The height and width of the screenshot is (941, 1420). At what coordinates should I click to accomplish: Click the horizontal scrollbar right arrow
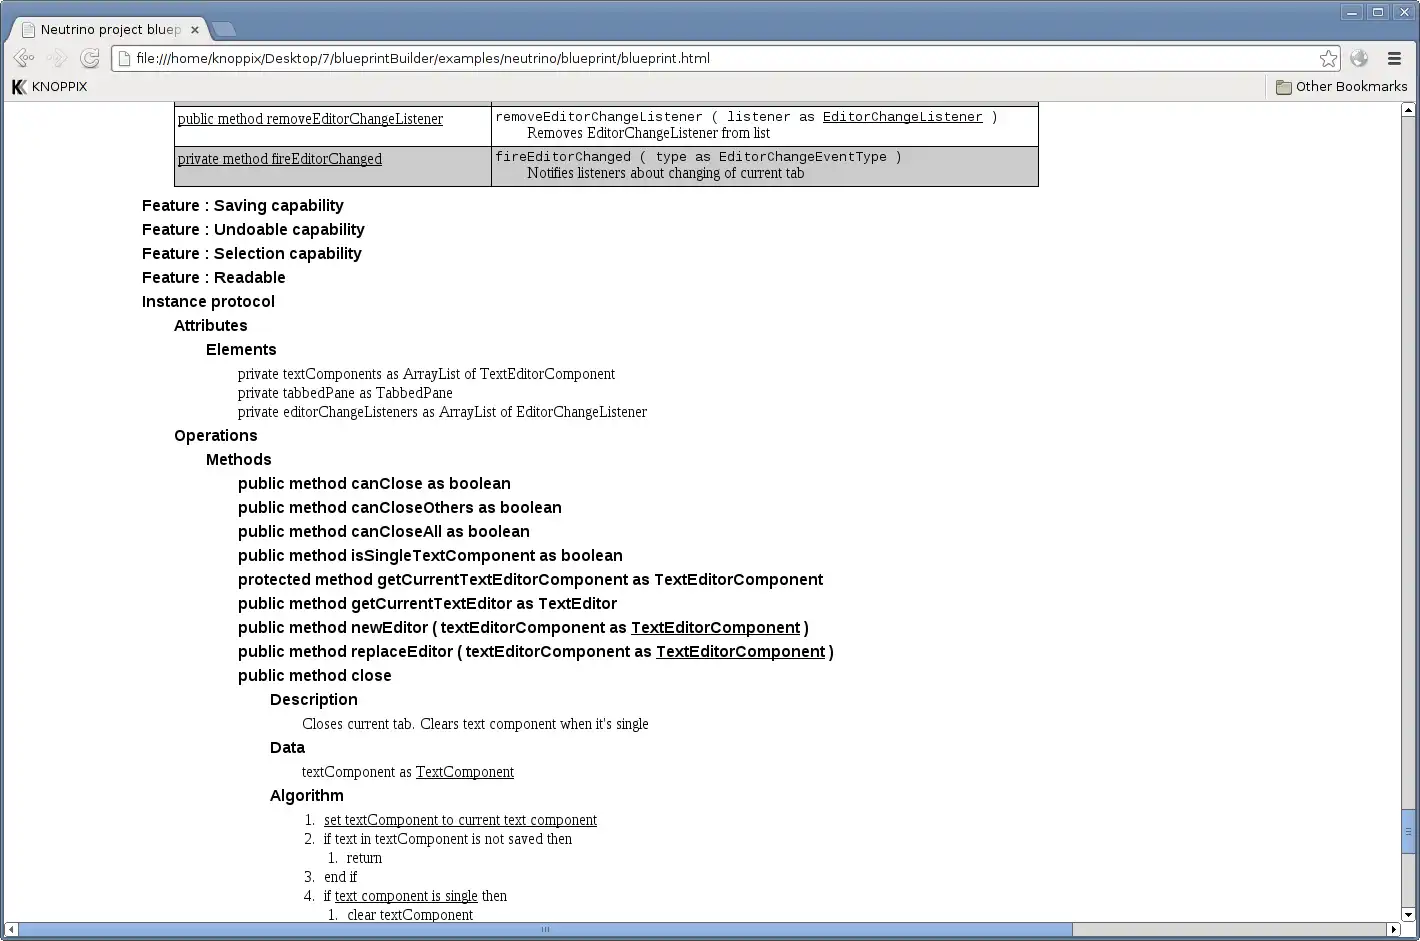pos(1394,930)
